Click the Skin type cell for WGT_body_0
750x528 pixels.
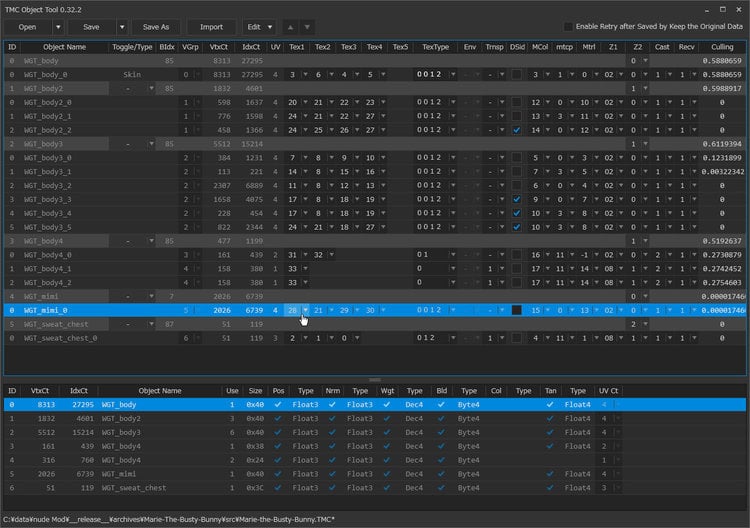132,75
